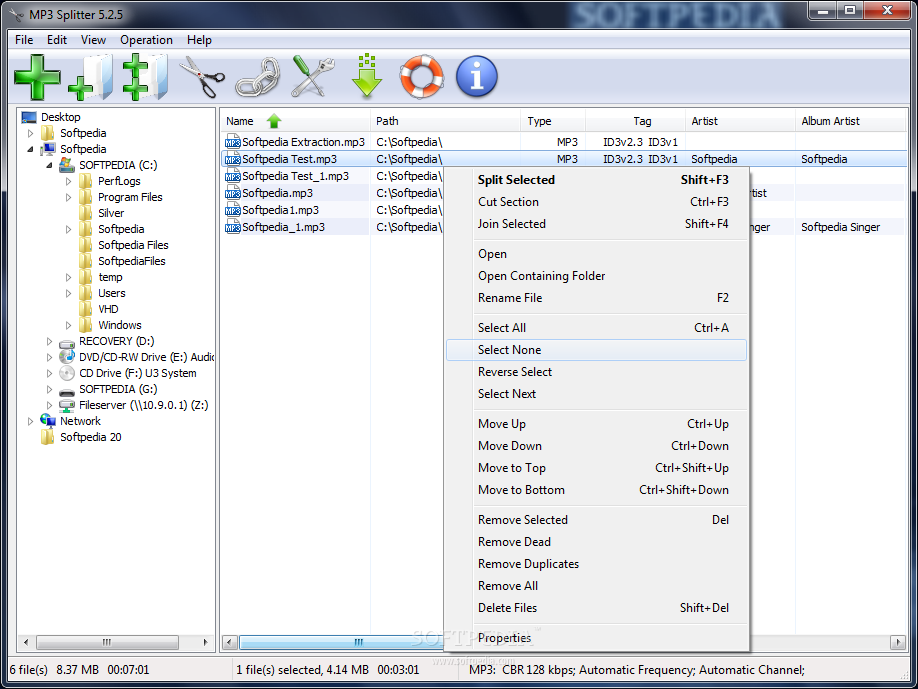Click the Add Folder Tree toolbar icon

click(x=145, y=77)
